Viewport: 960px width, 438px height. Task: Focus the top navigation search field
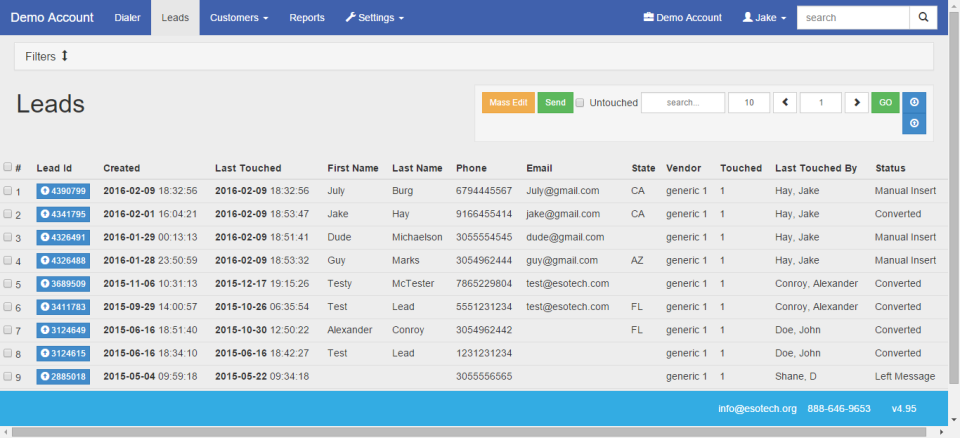point(853,18)
